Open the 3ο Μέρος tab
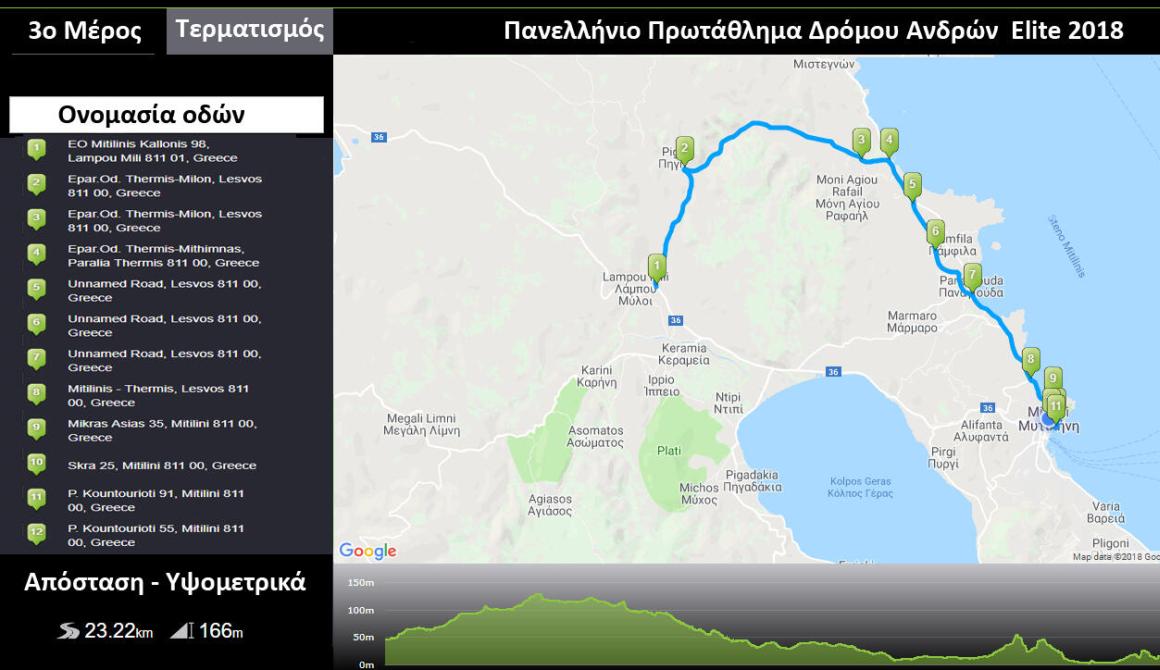The height and width of the screenshot is (670, 1160). click(84, 31)
